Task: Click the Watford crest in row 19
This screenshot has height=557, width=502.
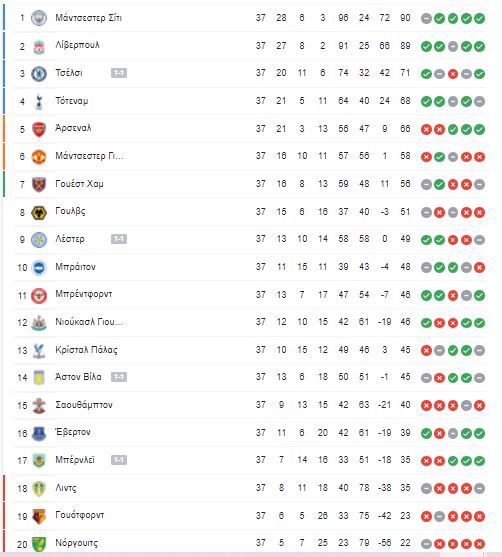Action: (39, 516)
